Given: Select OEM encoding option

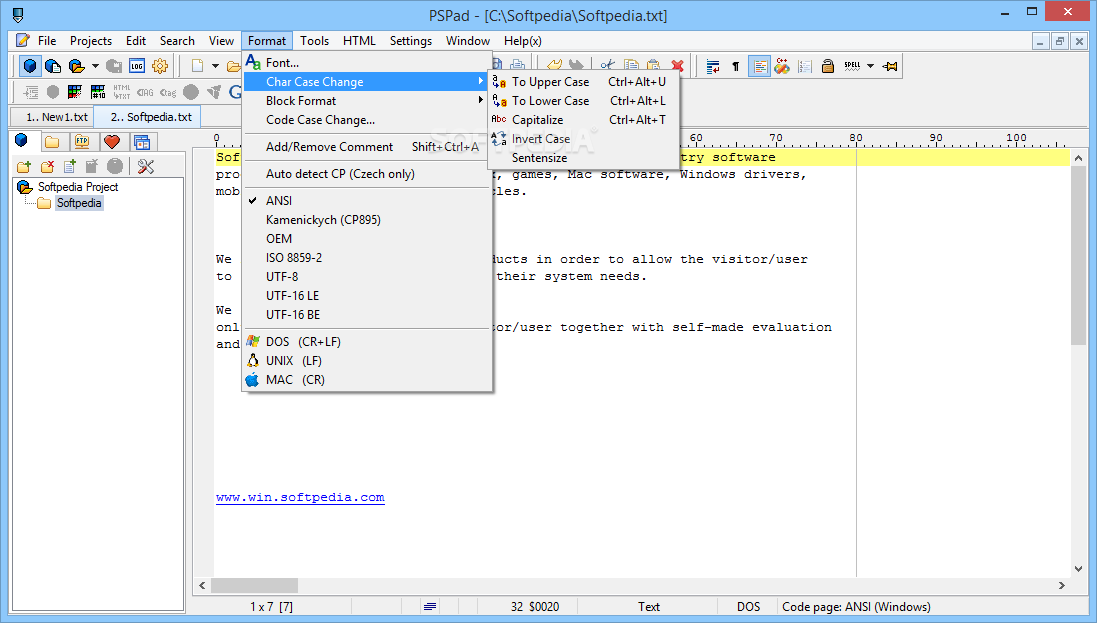Looking at the screenshot, I should click(367, 239).
